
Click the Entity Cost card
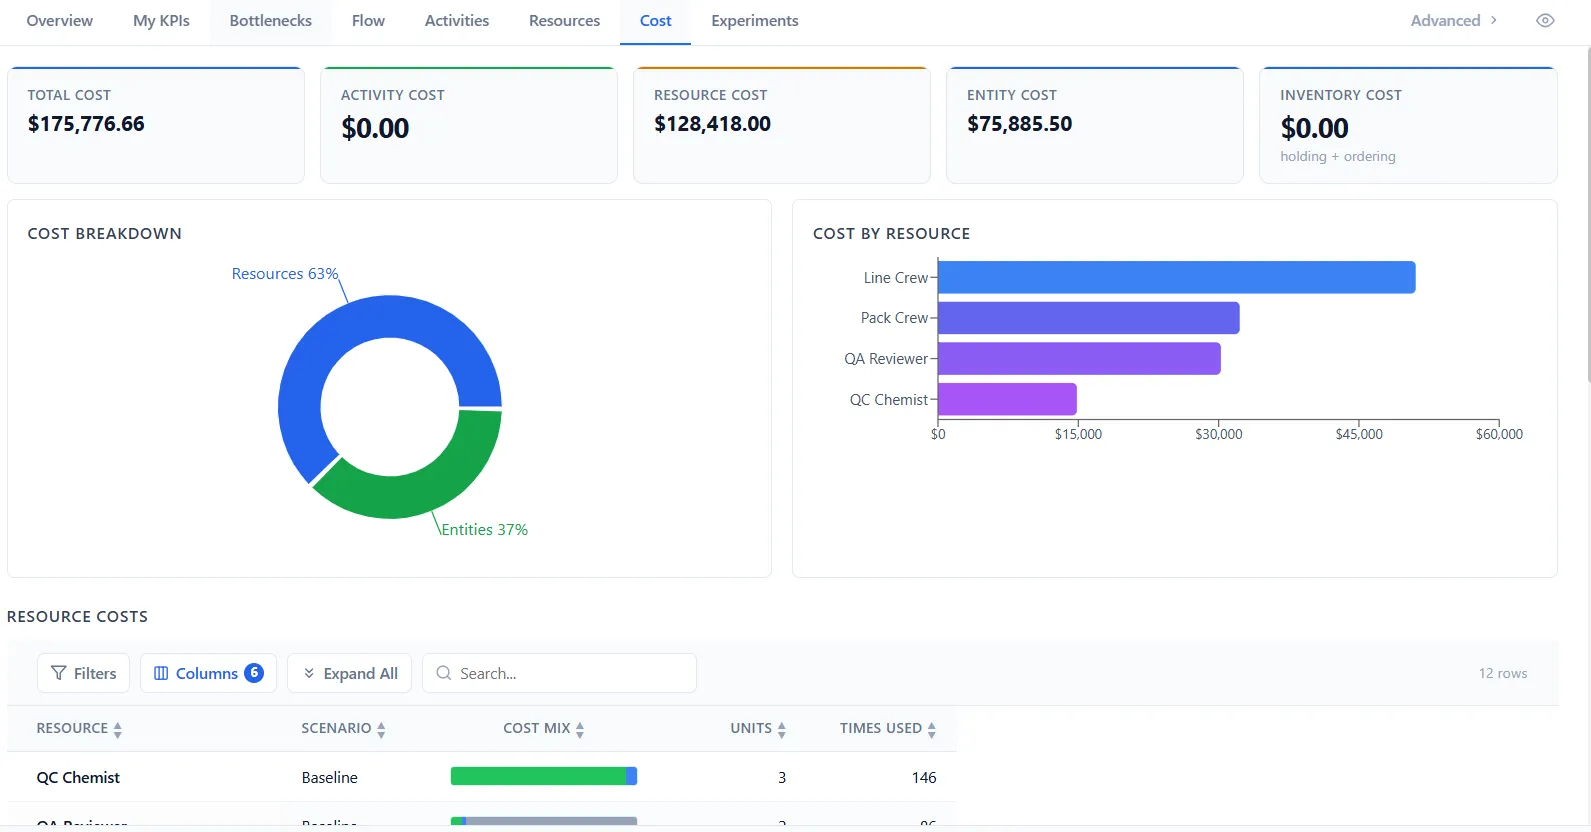pyautogui.click(x=1095, y=125)
